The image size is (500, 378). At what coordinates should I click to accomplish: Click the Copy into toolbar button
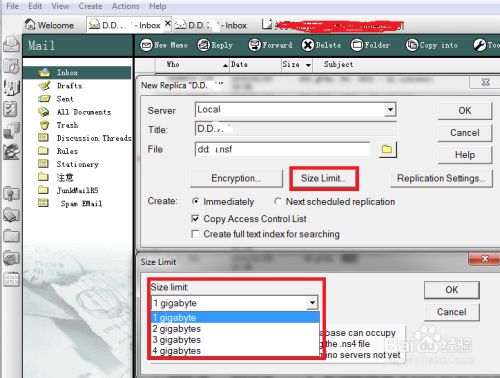tap(431, 45)
